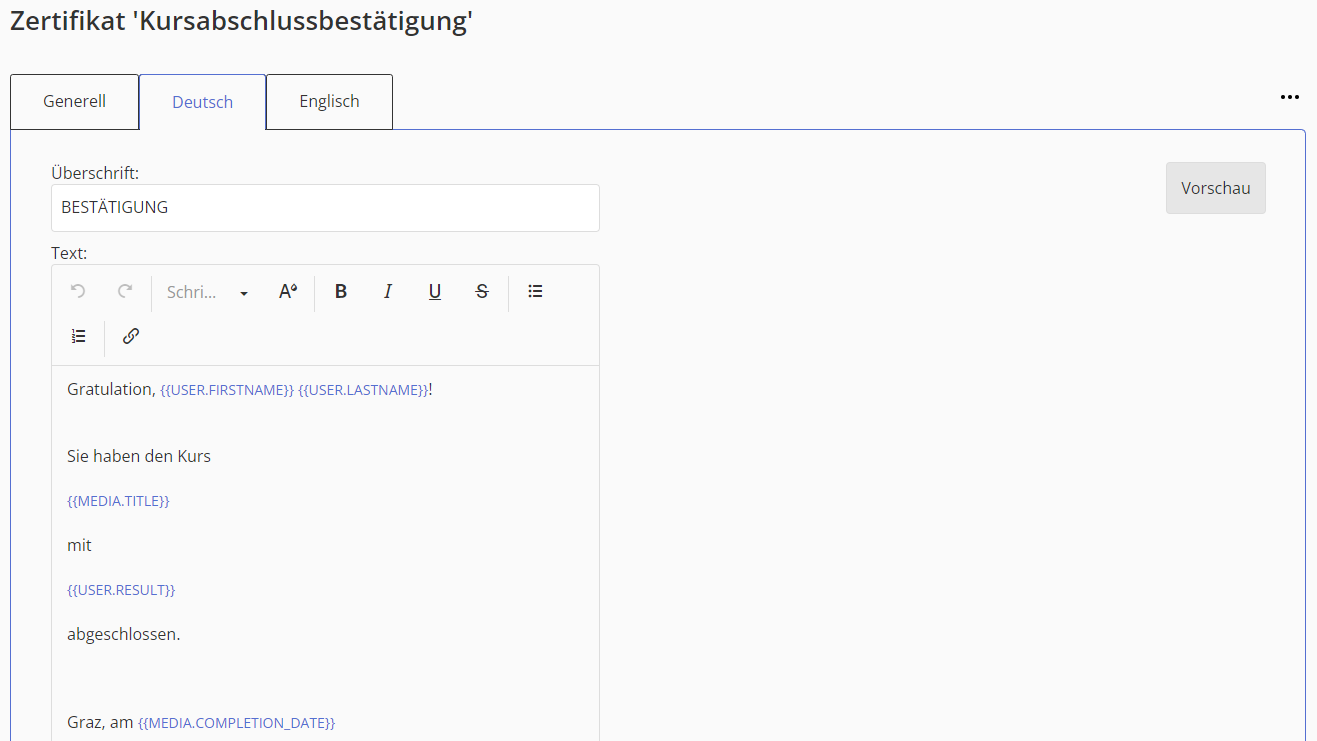Click the Redo icon in editor toolbar
The height and width of the screenshot is (741, 1317).
click(125, 291)
